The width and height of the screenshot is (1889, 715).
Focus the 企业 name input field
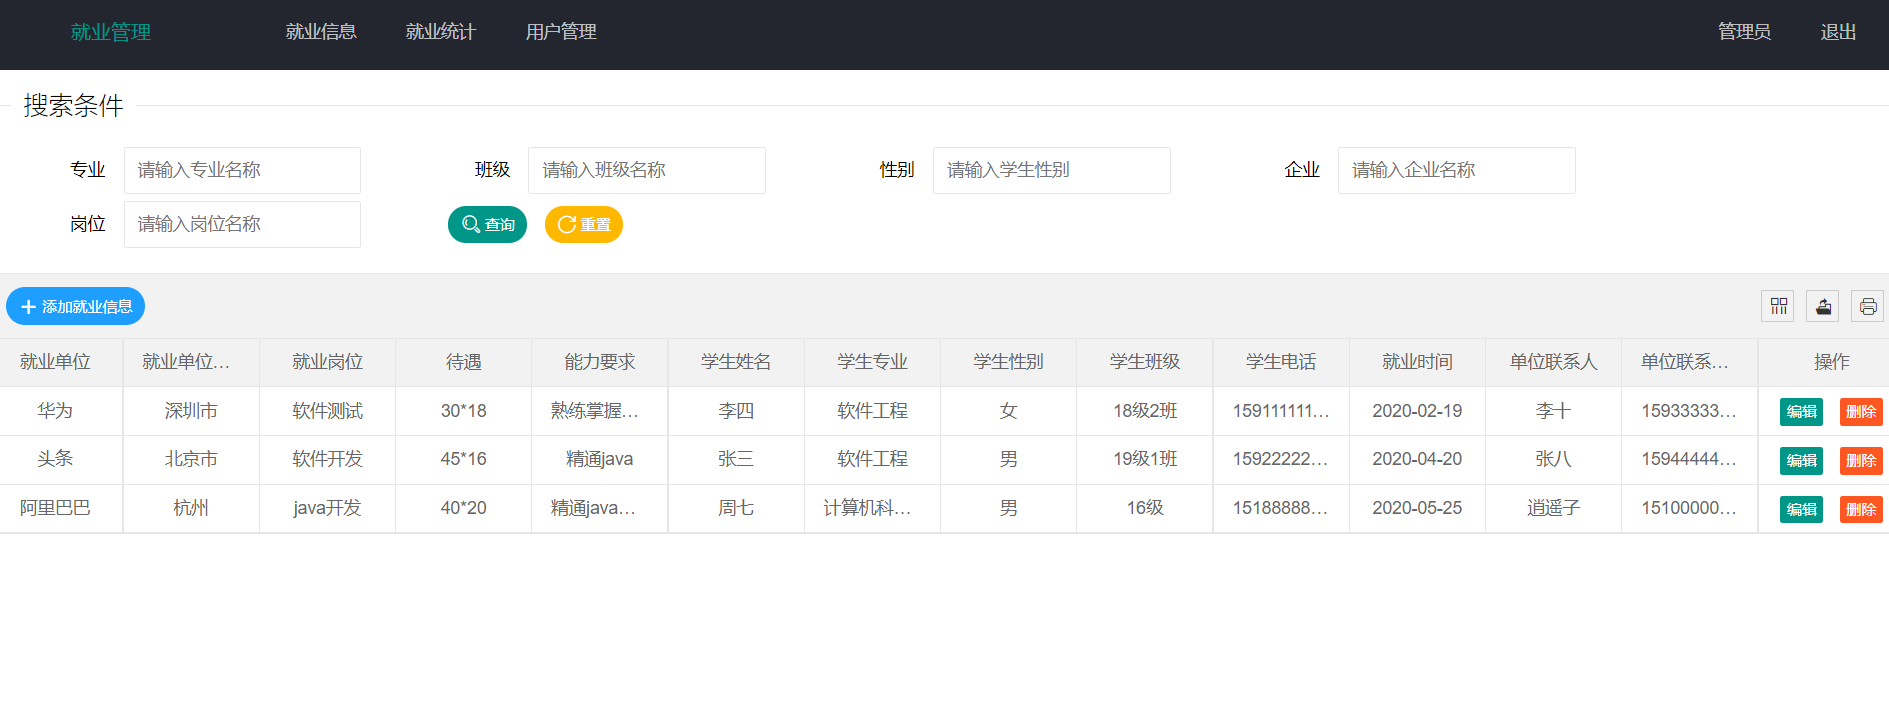tap(1457, 170)
